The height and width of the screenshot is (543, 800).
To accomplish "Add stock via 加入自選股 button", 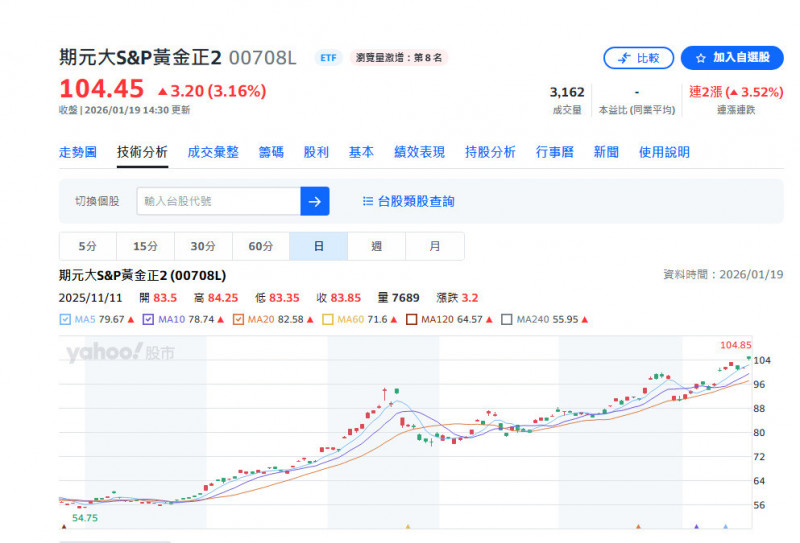I will click(732, 58).
